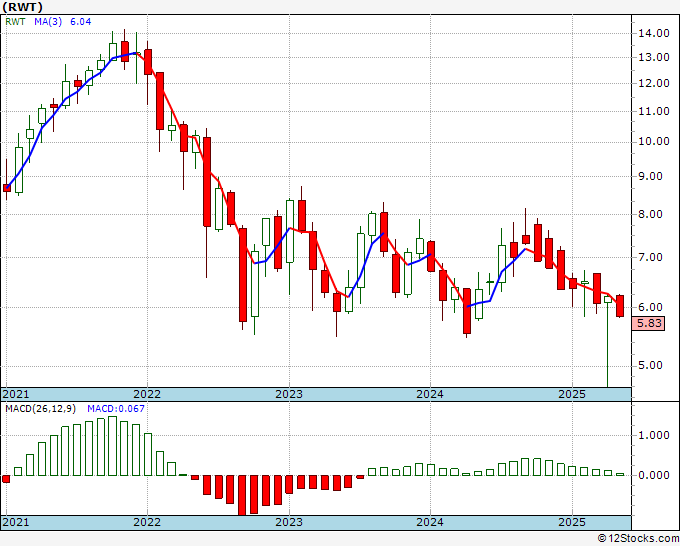The height and width of the screenshot is (546, 680).
Task: Click the MACD(26,12,9) indicator label
Action: click(41, 409)
